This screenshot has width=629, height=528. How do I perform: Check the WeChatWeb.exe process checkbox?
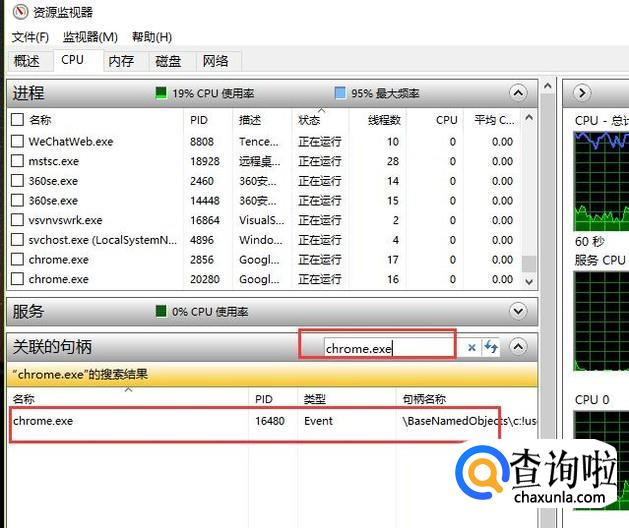point(17,141)
